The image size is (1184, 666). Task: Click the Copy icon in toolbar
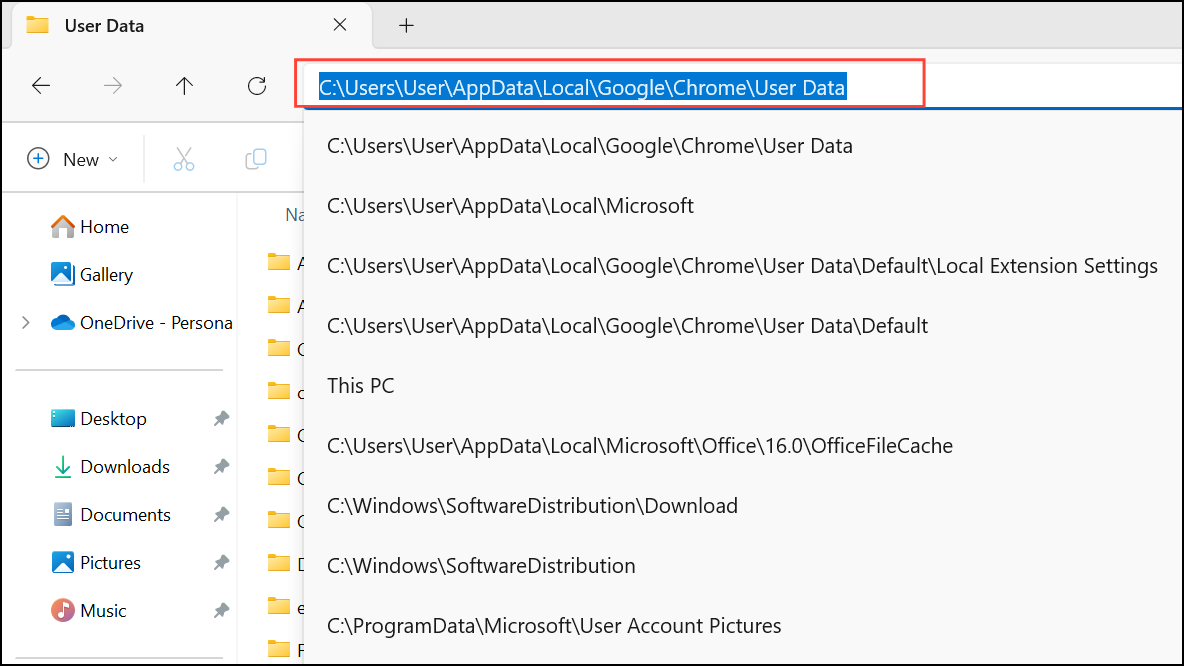[256, 159]
